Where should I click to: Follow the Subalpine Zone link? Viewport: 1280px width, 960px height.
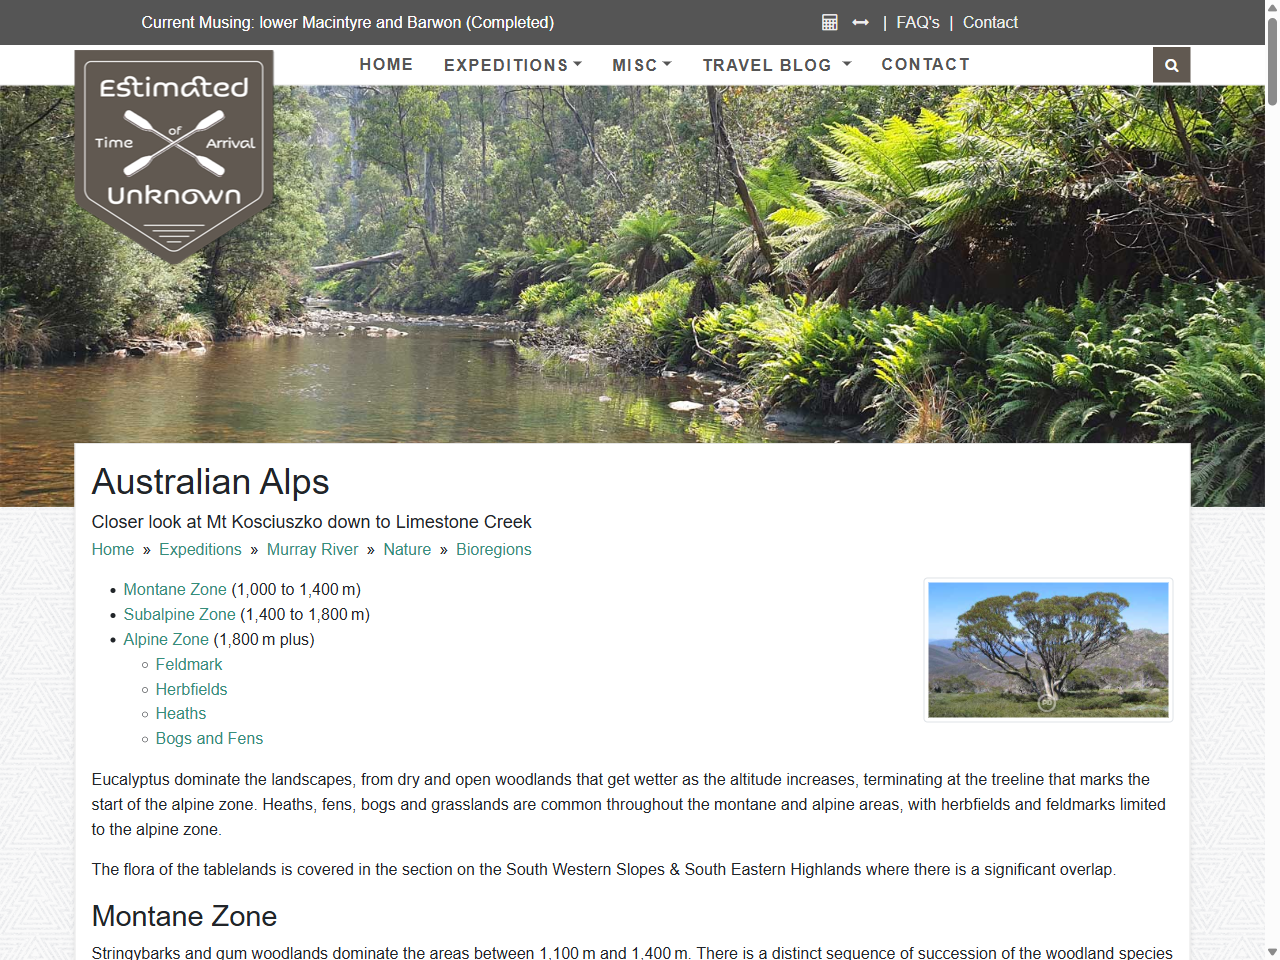click(180, 614)
